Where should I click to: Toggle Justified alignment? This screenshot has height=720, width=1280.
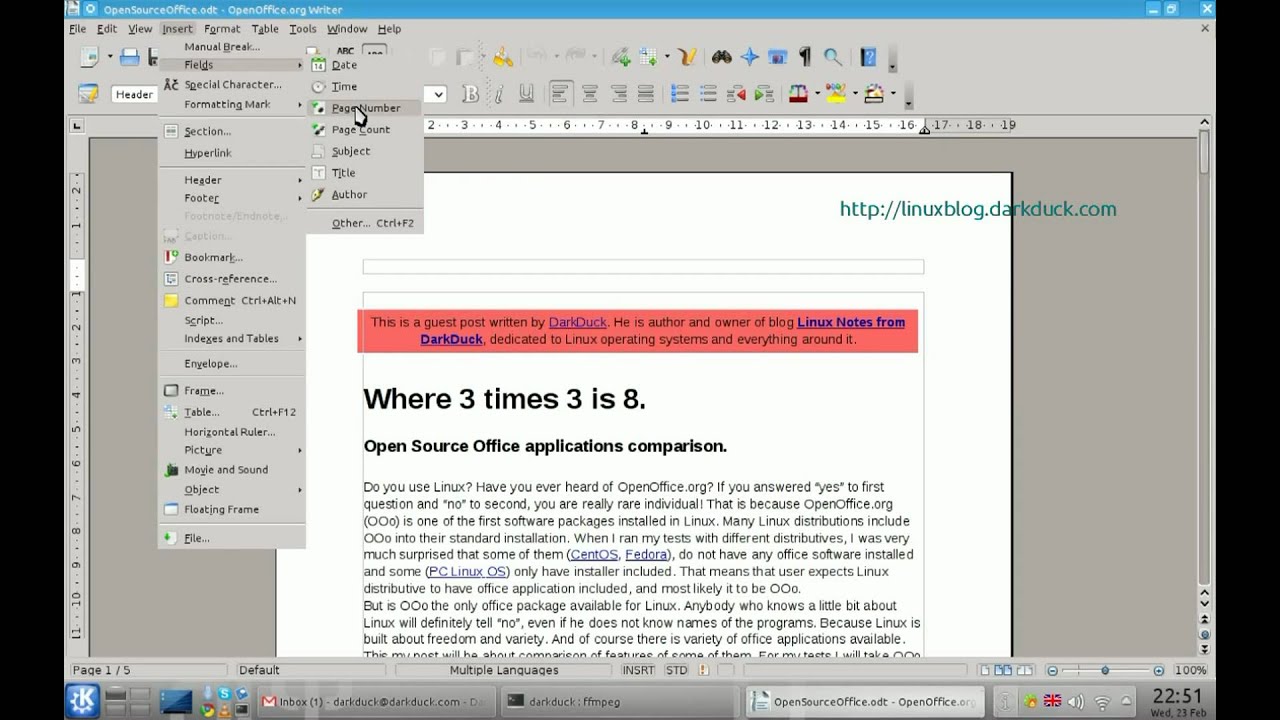[x=646, y=94]
